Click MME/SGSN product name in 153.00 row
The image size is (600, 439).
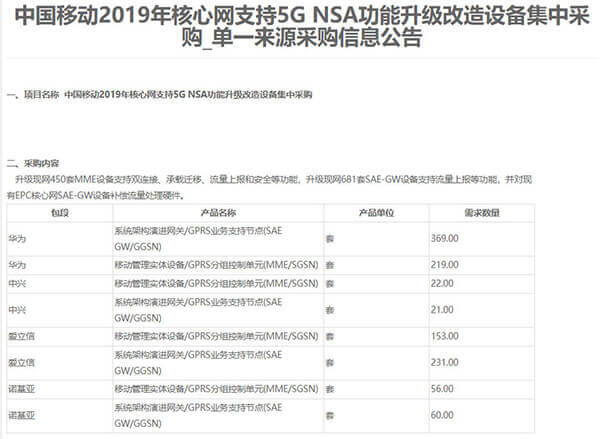216,336
